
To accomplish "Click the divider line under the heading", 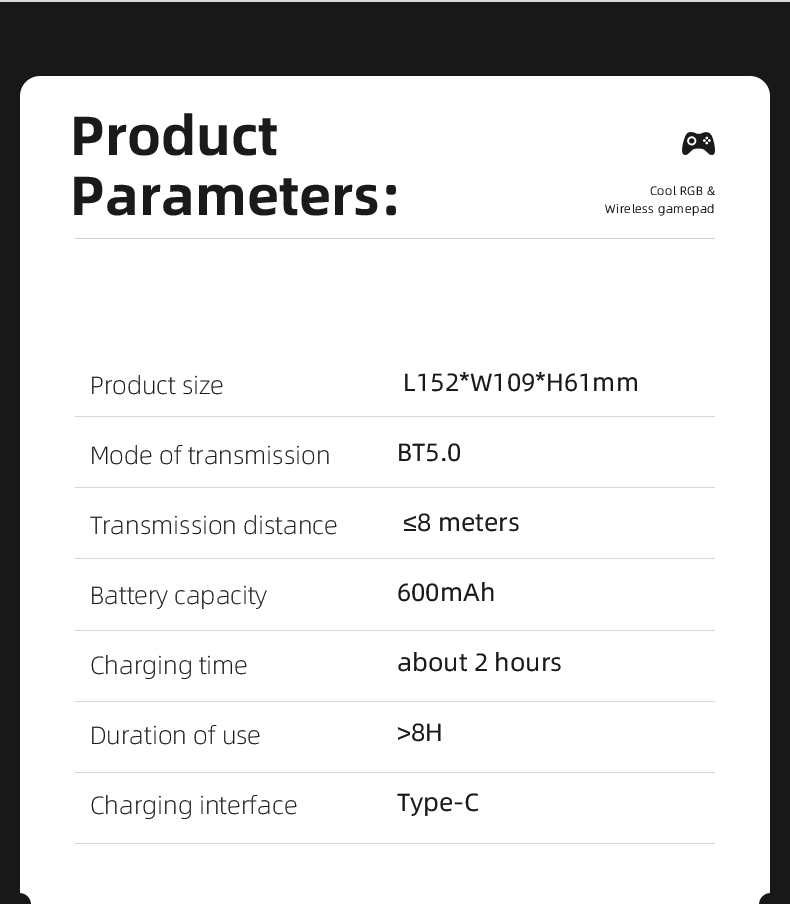I will click(394, 239).
